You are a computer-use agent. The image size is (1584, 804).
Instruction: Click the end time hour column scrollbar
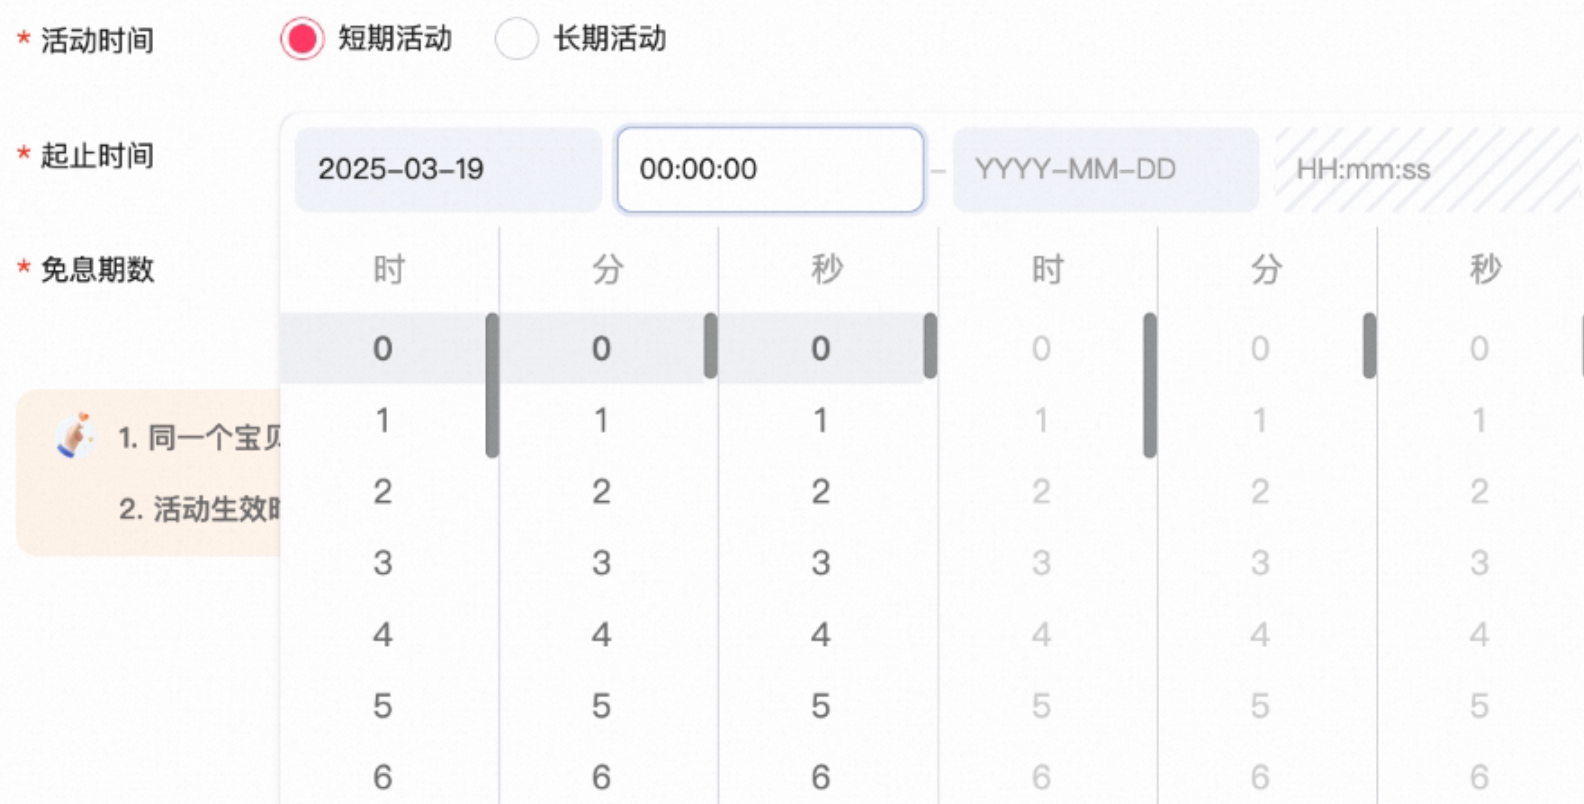click(1150, 386)
